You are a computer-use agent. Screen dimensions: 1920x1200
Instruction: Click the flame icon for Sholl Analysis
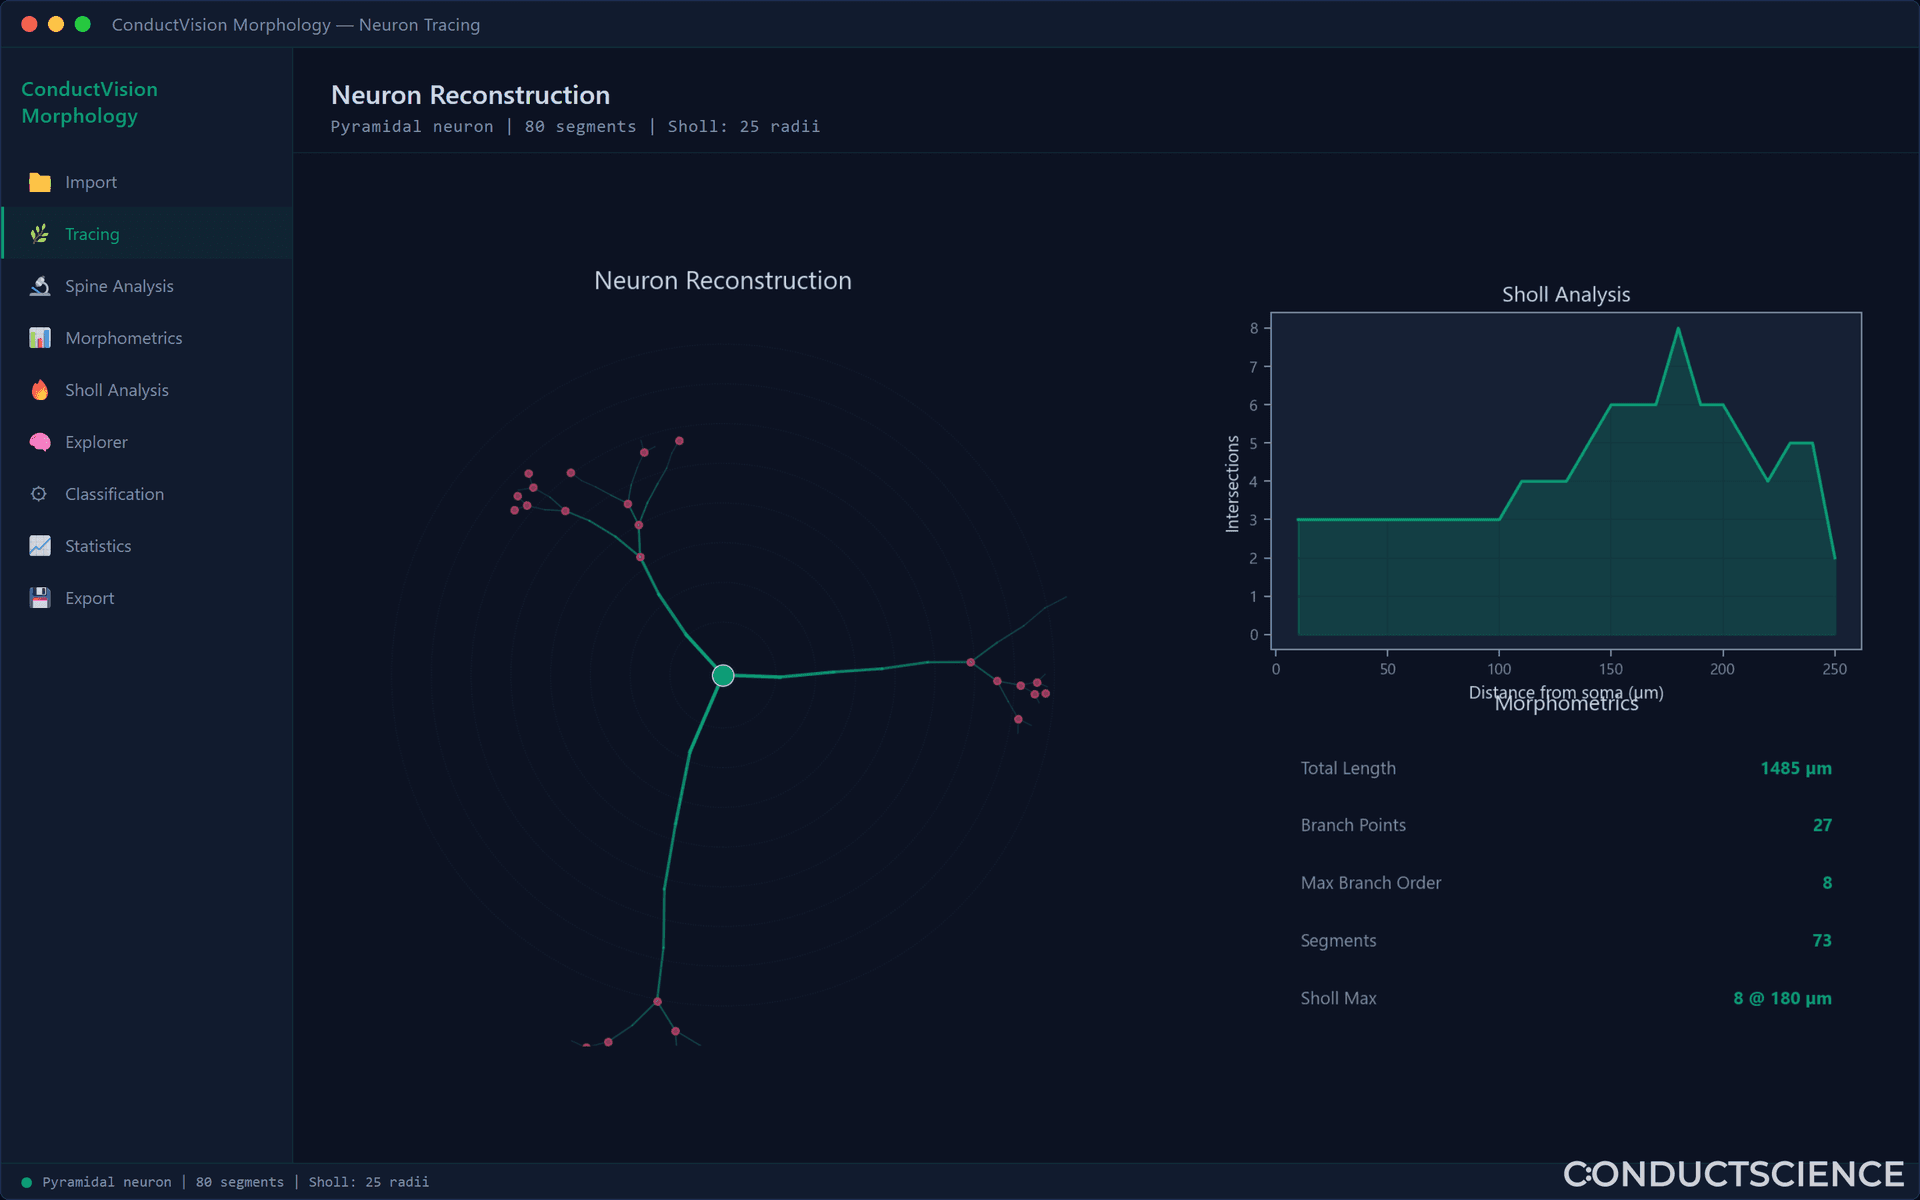[x=40, y=390]
